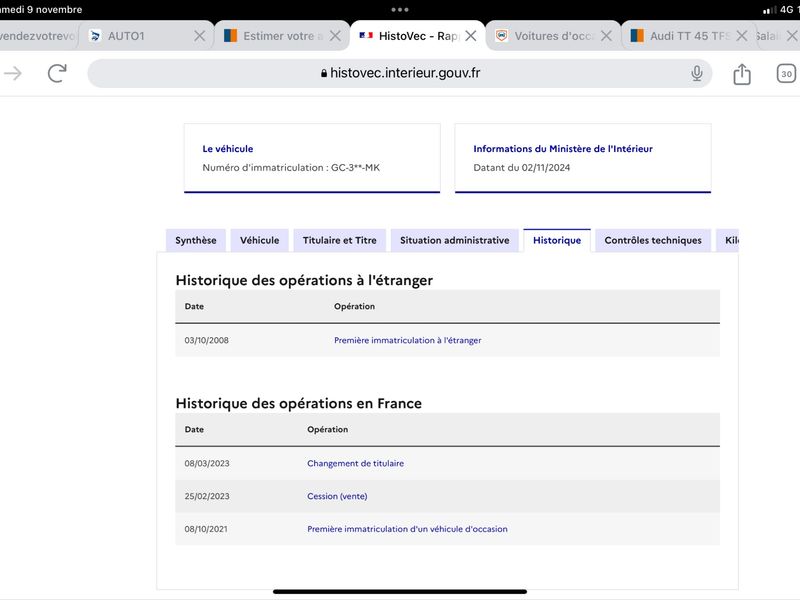
Task: Close the Audi TT 45 TFS tab
Action: tap(742, 36)
